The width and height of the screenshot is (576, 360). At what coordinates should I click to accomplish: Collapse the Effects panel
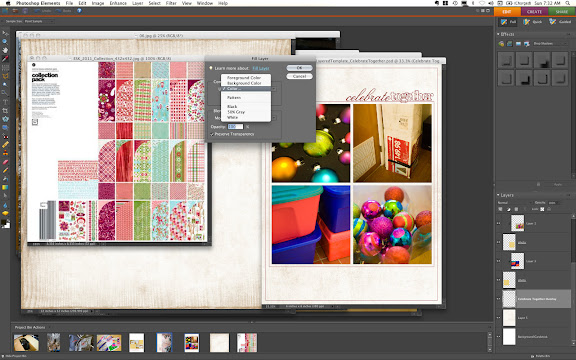pos(498,34)
